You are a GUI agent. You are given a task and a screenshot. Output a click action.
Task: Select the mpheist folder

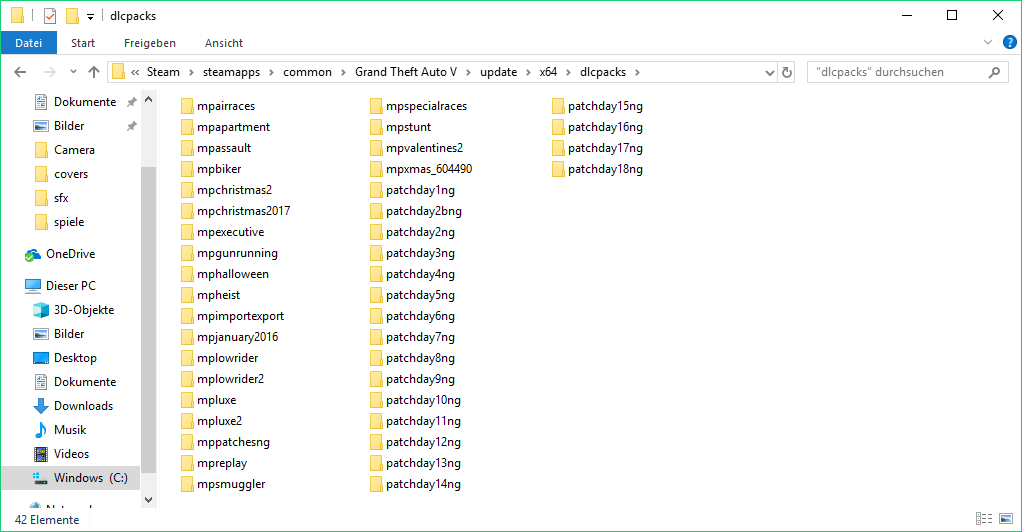218,295
